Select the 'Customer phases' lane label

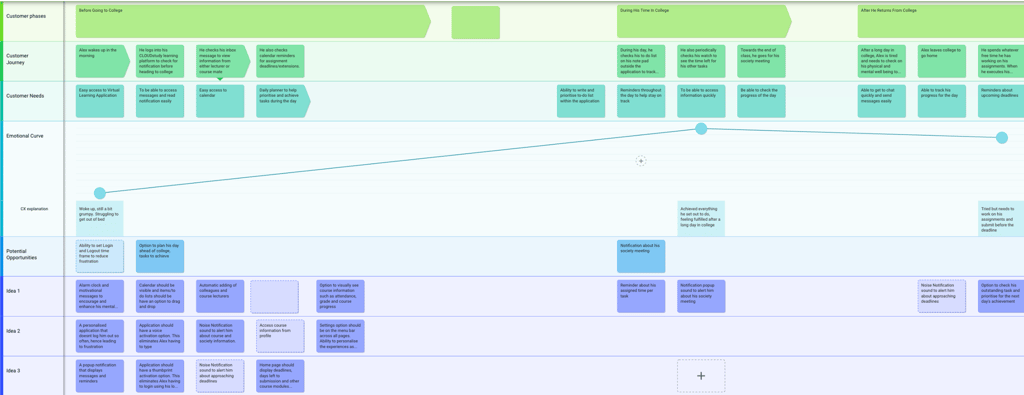click(x=26, y=16)
